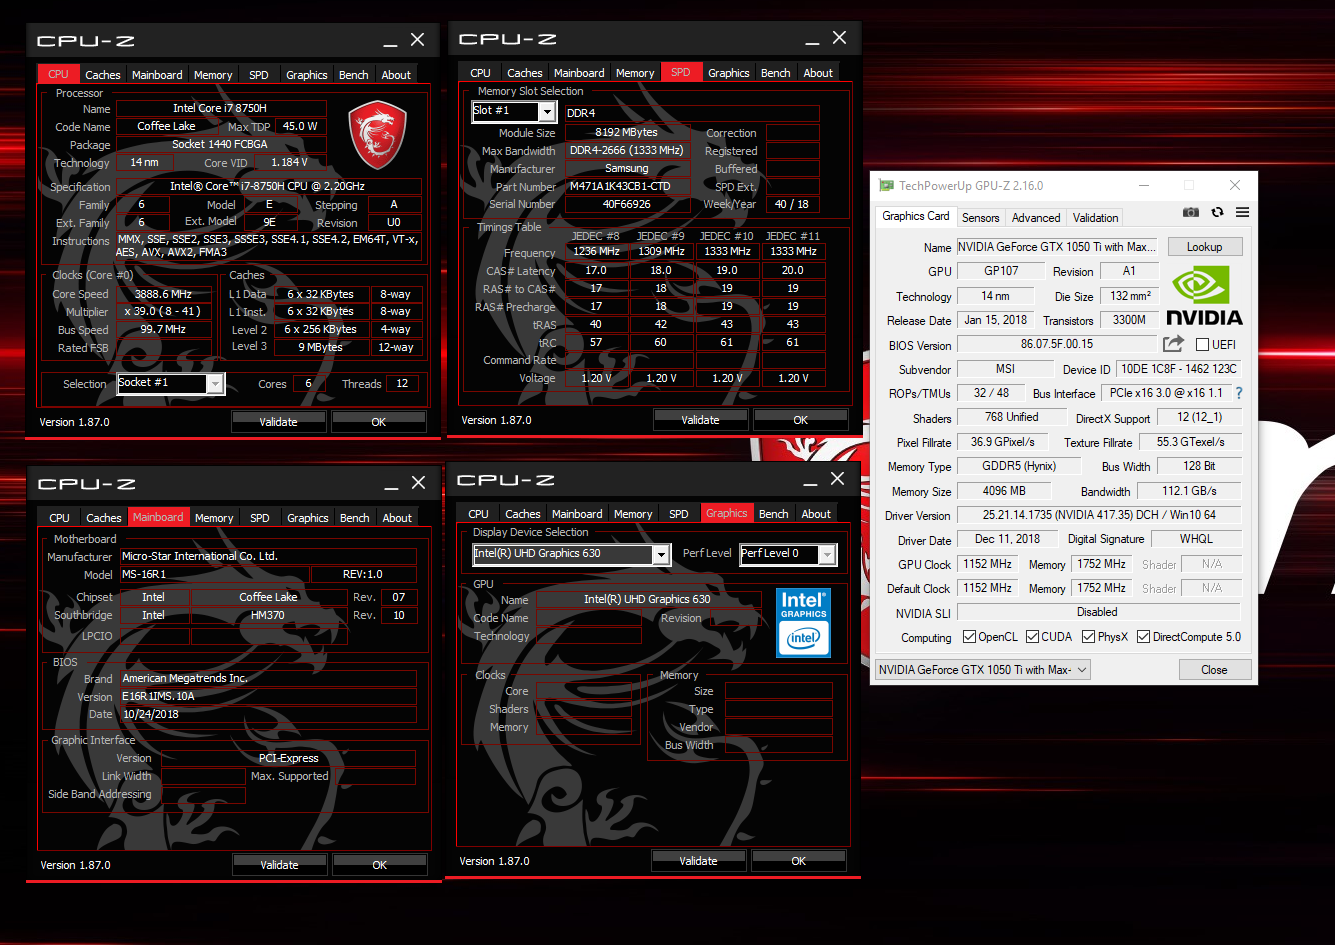Click OK in the Graphics tab window
The width and height of the screenshot is (1335, 945).
pos(798,861)
